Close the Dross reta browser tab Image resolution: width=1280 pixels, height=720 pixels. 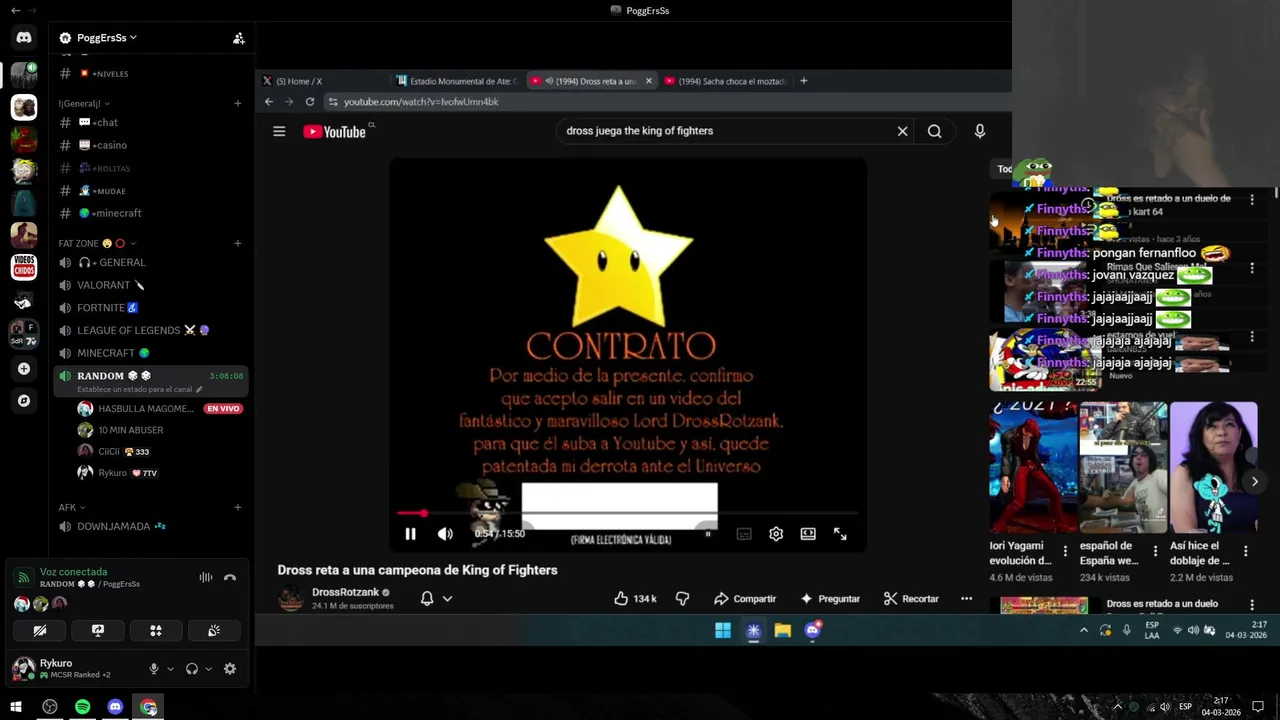tap(648, 81)
